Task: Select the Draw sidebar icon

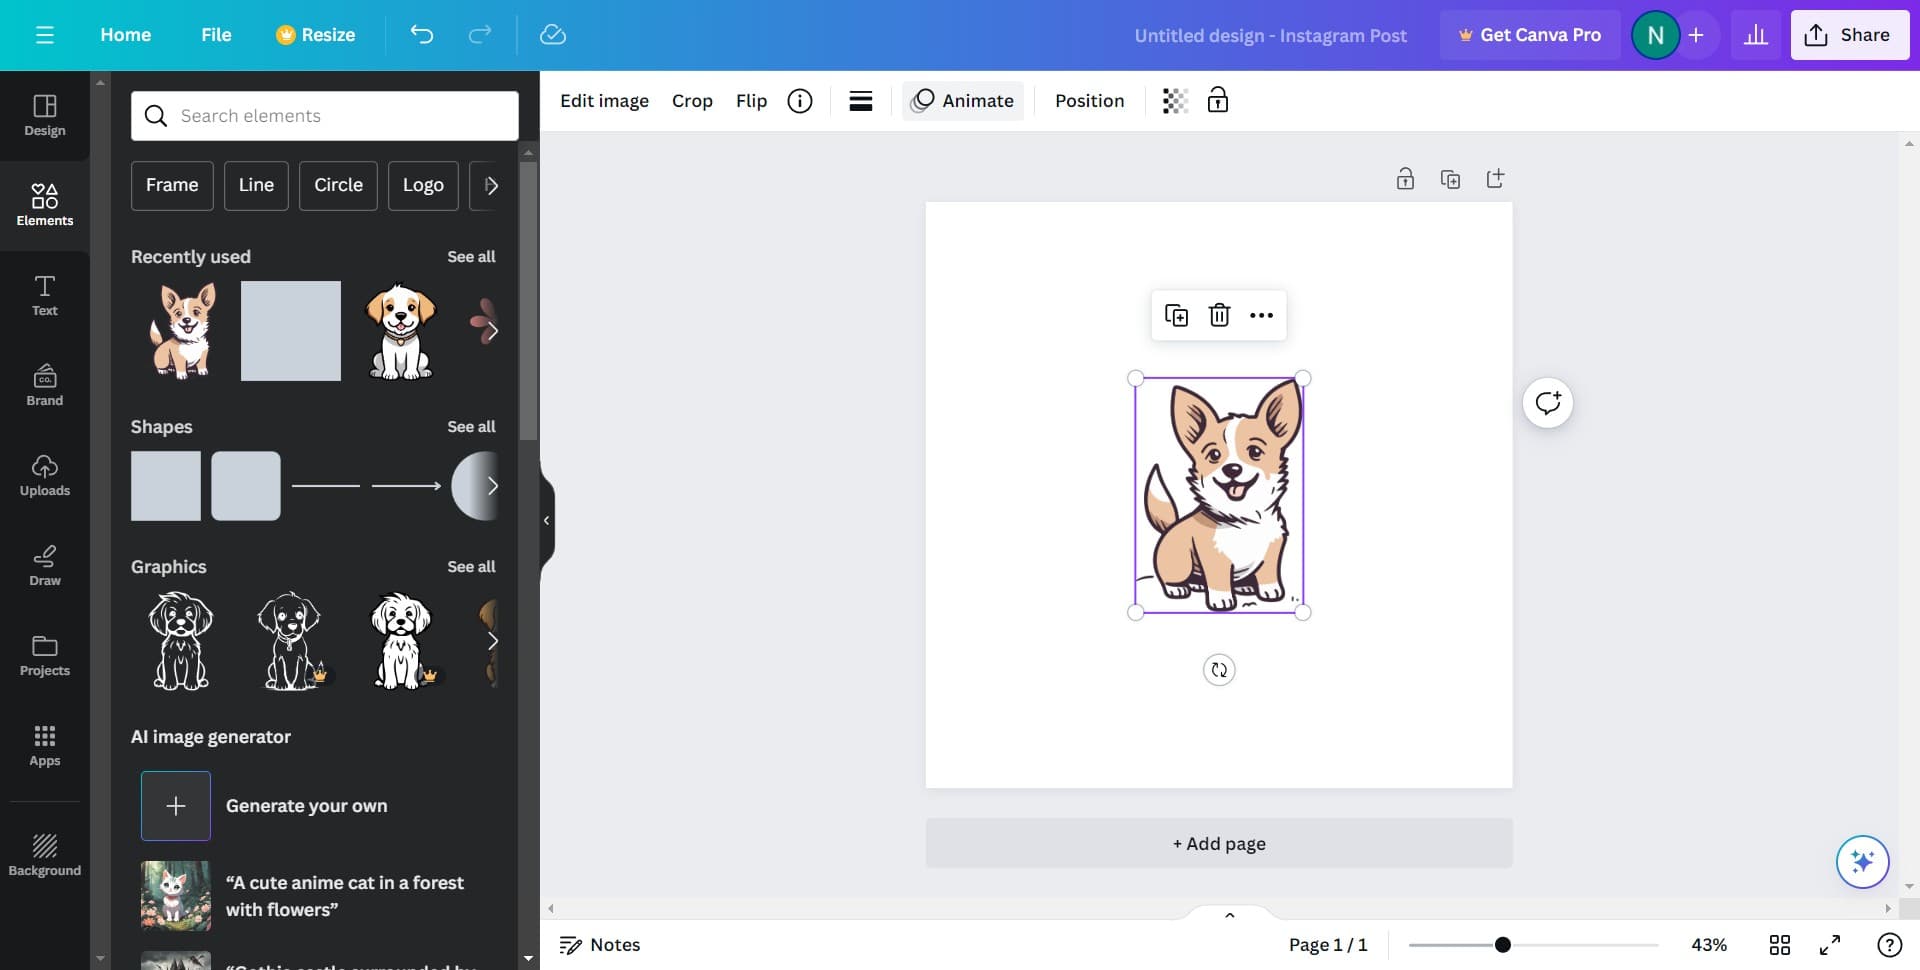Action: coord(44,565)
